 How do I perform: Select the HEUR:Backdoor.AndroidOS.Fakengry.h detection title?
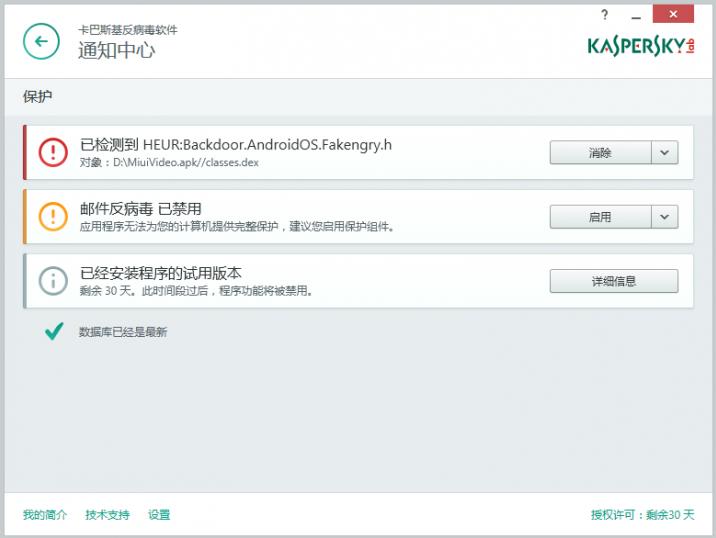[236, 145]
